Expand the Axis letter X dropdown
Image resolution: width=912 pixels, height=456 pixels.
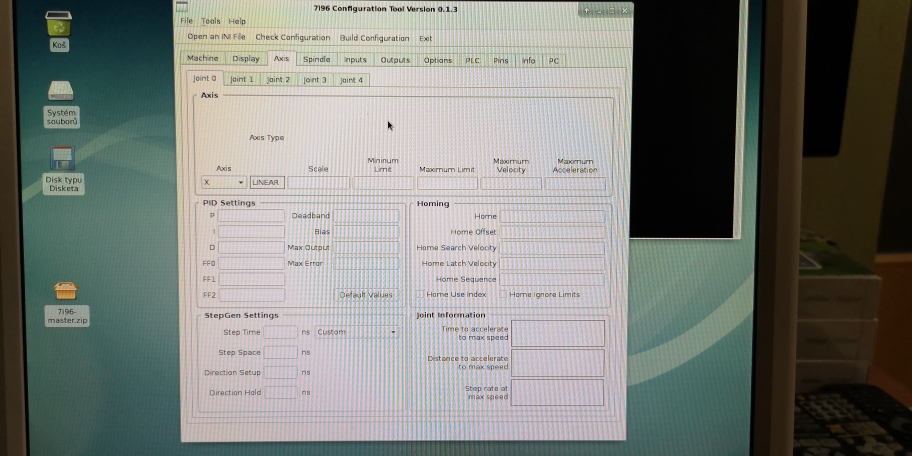pos(224,183)
